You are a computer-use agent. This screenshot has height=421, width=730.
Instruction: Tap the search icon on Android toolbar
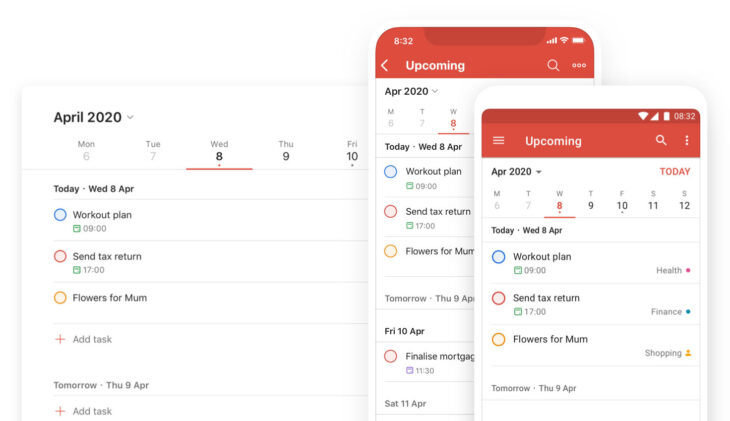pyautogui.click(x=661, y=141)
